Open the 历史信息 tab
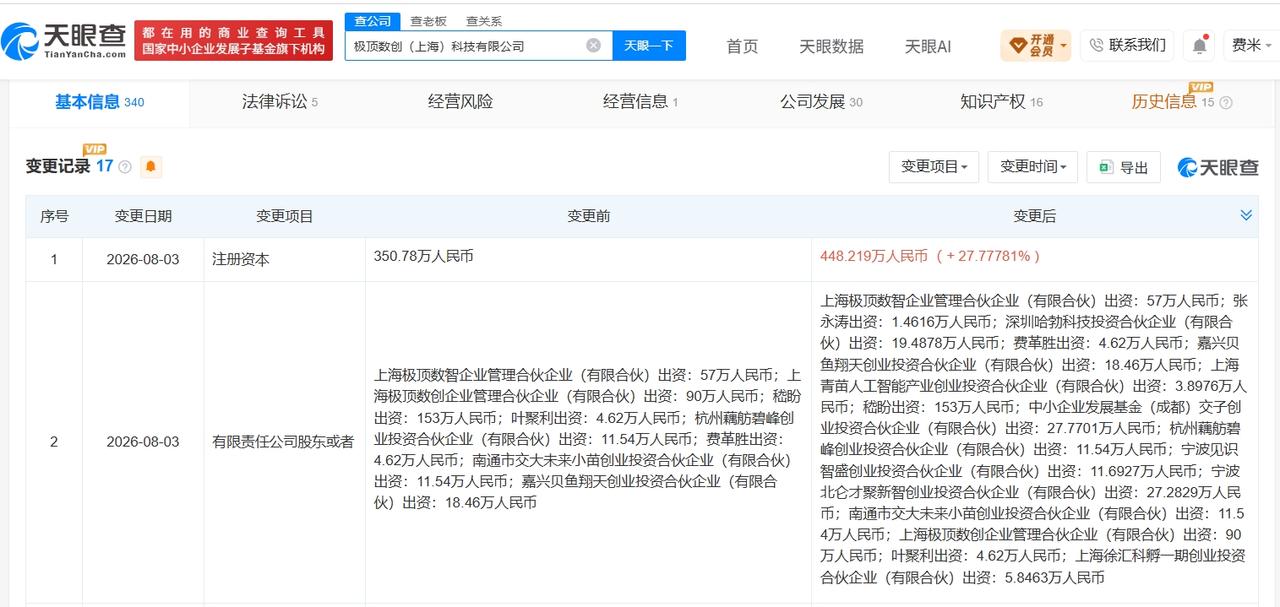Image resolution: width=1280 pixels, height=607 pixels. coord(1165,102)
